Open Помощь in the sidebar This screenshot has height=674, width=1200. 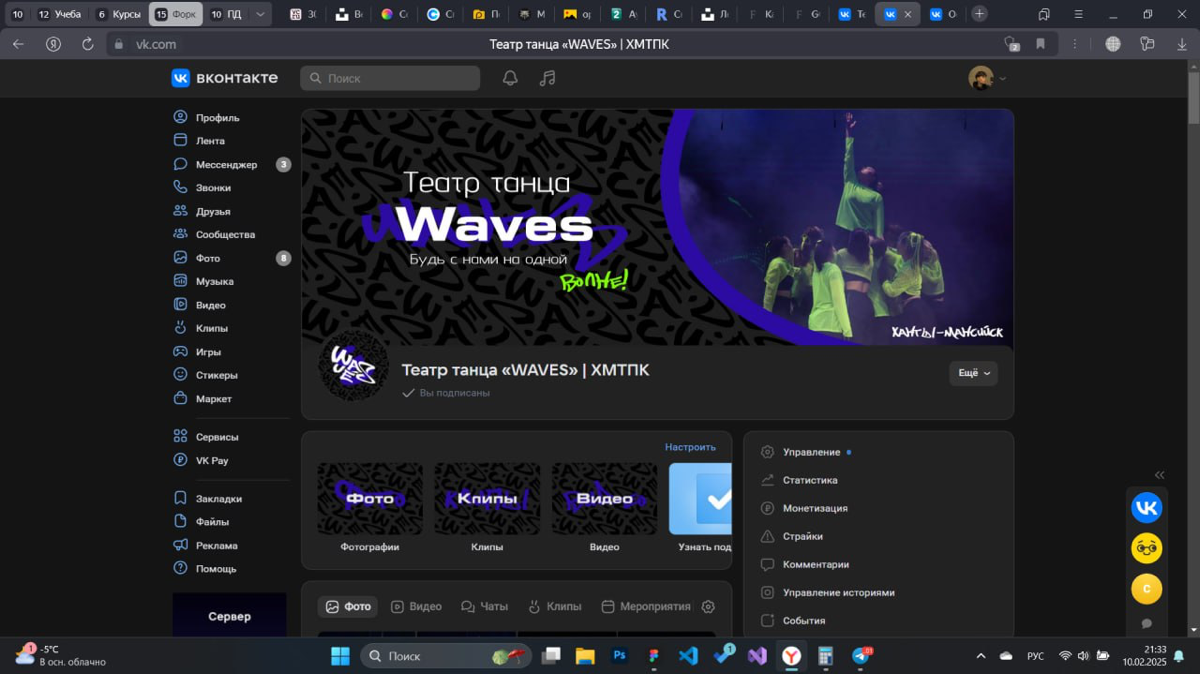point(205,569)
